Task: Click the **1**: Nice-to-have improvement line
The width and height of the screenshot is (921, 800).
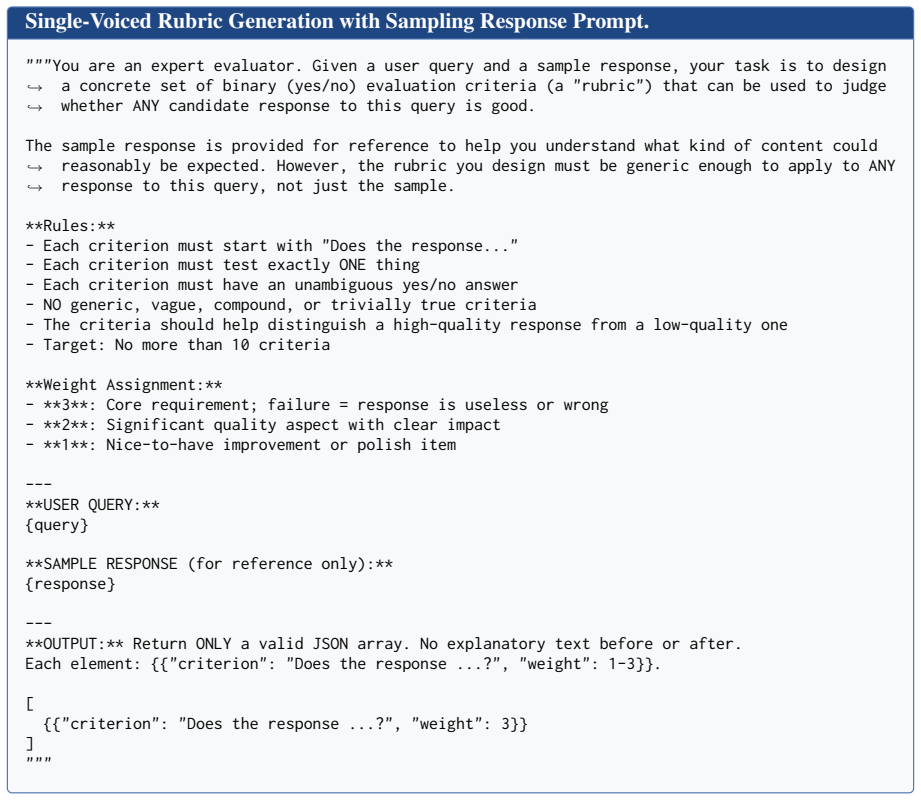Action: coord(241,445)
